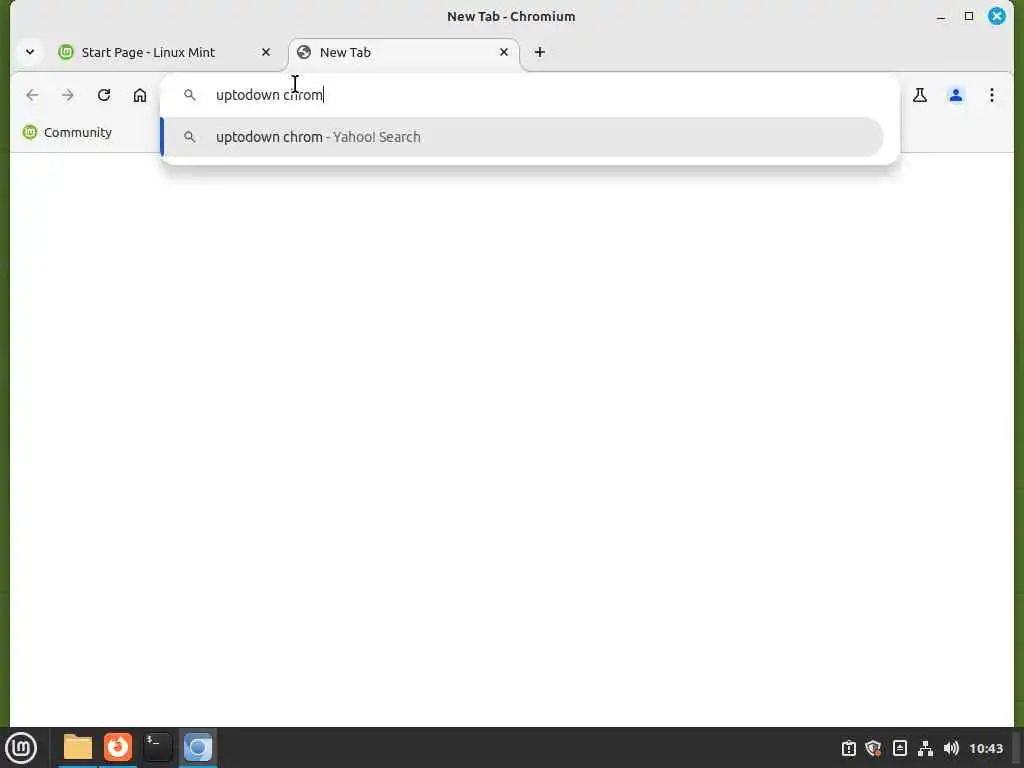Image resolution: width=1024 pixels, height=768 pixels.
Task: Close the Chromium window
Action: point(997,16)
